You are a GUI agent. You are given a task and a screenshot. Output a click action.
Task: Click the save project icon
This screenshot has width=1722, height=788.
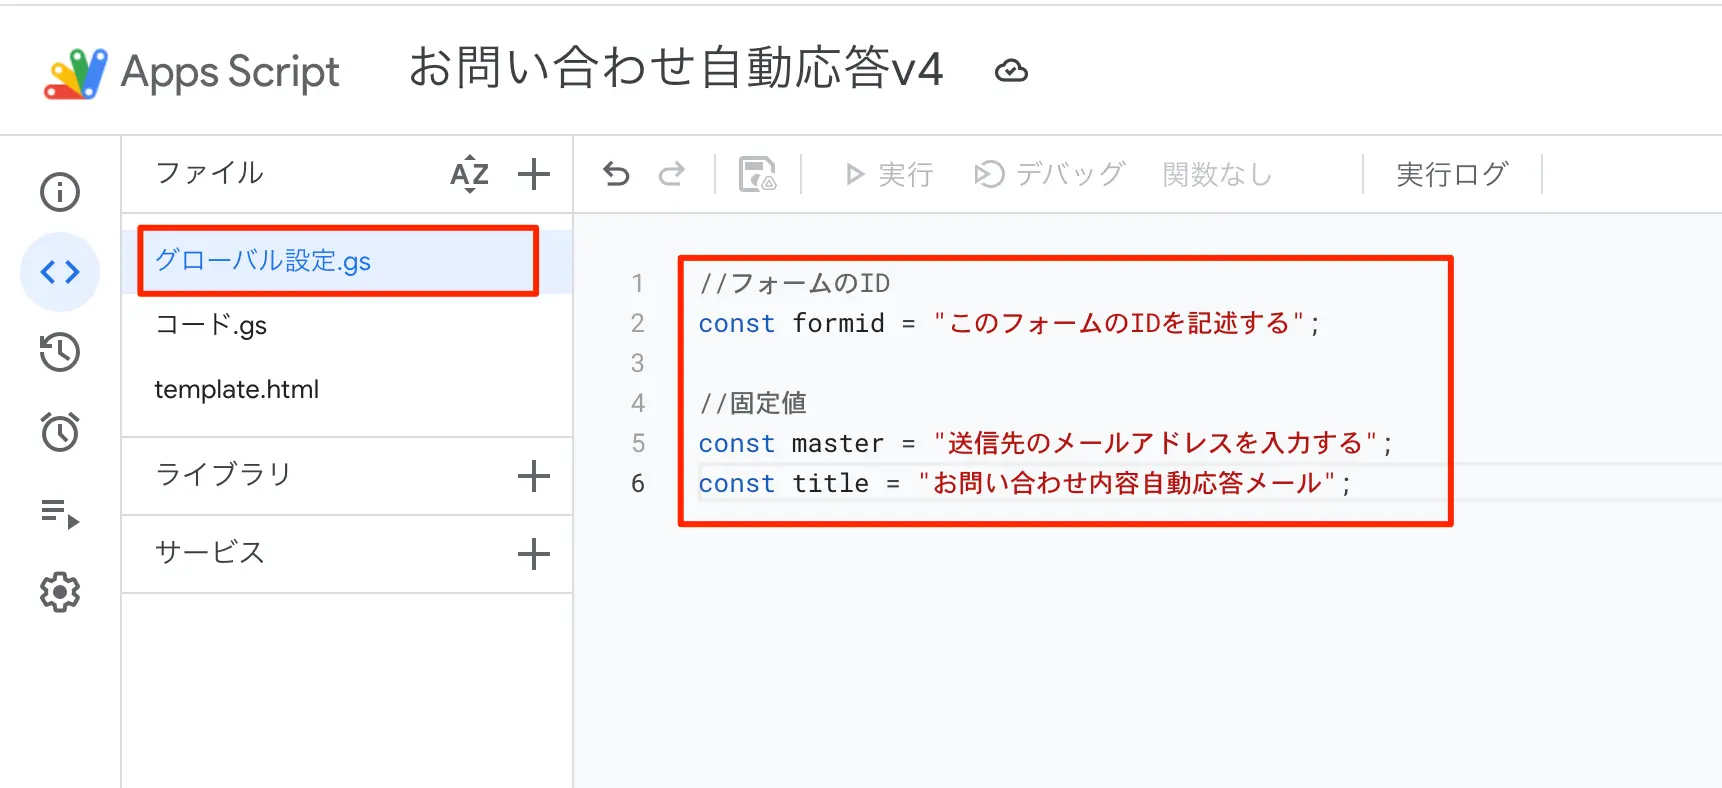click(757, 175)
